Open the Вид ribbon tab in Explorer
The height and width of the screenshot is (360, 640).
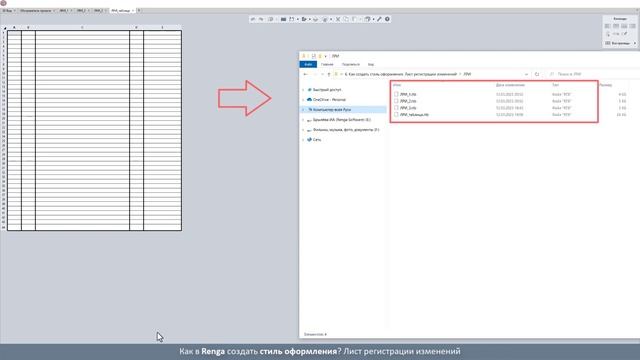click(371, 64)
